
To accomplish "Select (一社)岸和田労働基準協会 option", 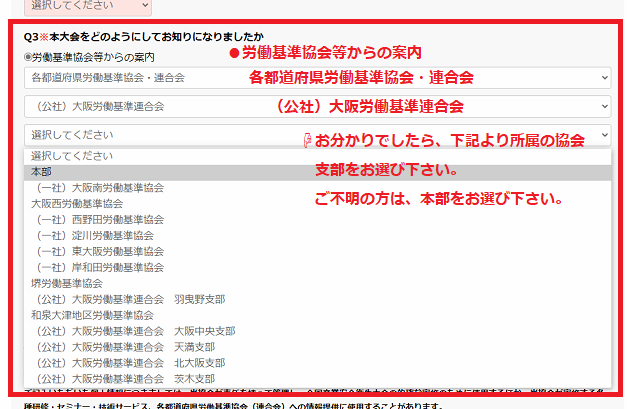I will click(x=317, y=267).
